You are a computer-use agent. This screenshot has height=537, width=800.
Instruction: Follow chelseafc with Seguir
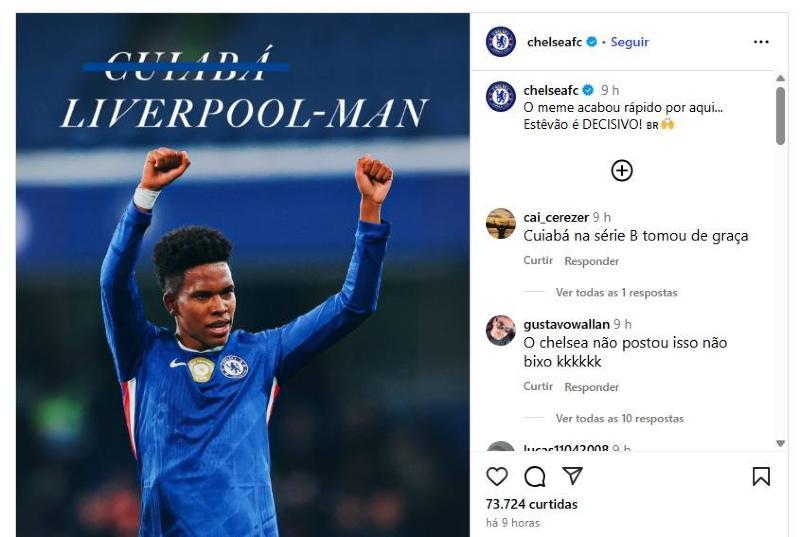coord(630,42)
